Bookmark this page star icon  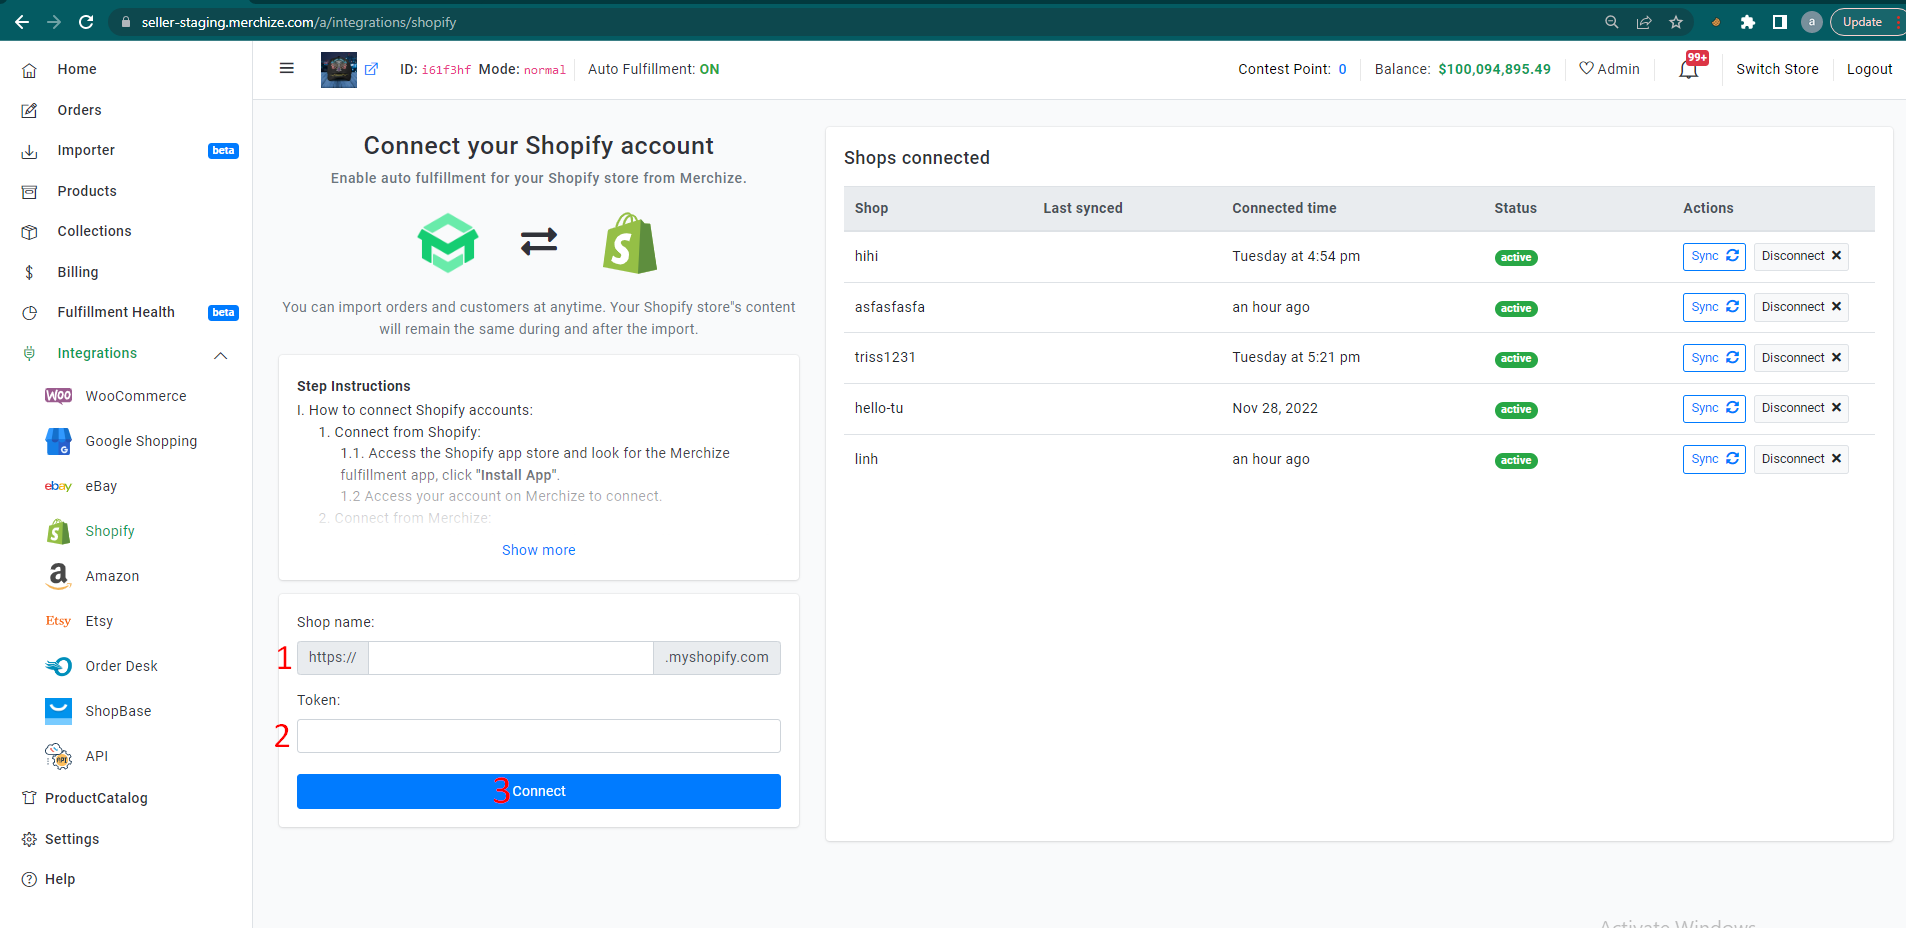[1676, 22]
